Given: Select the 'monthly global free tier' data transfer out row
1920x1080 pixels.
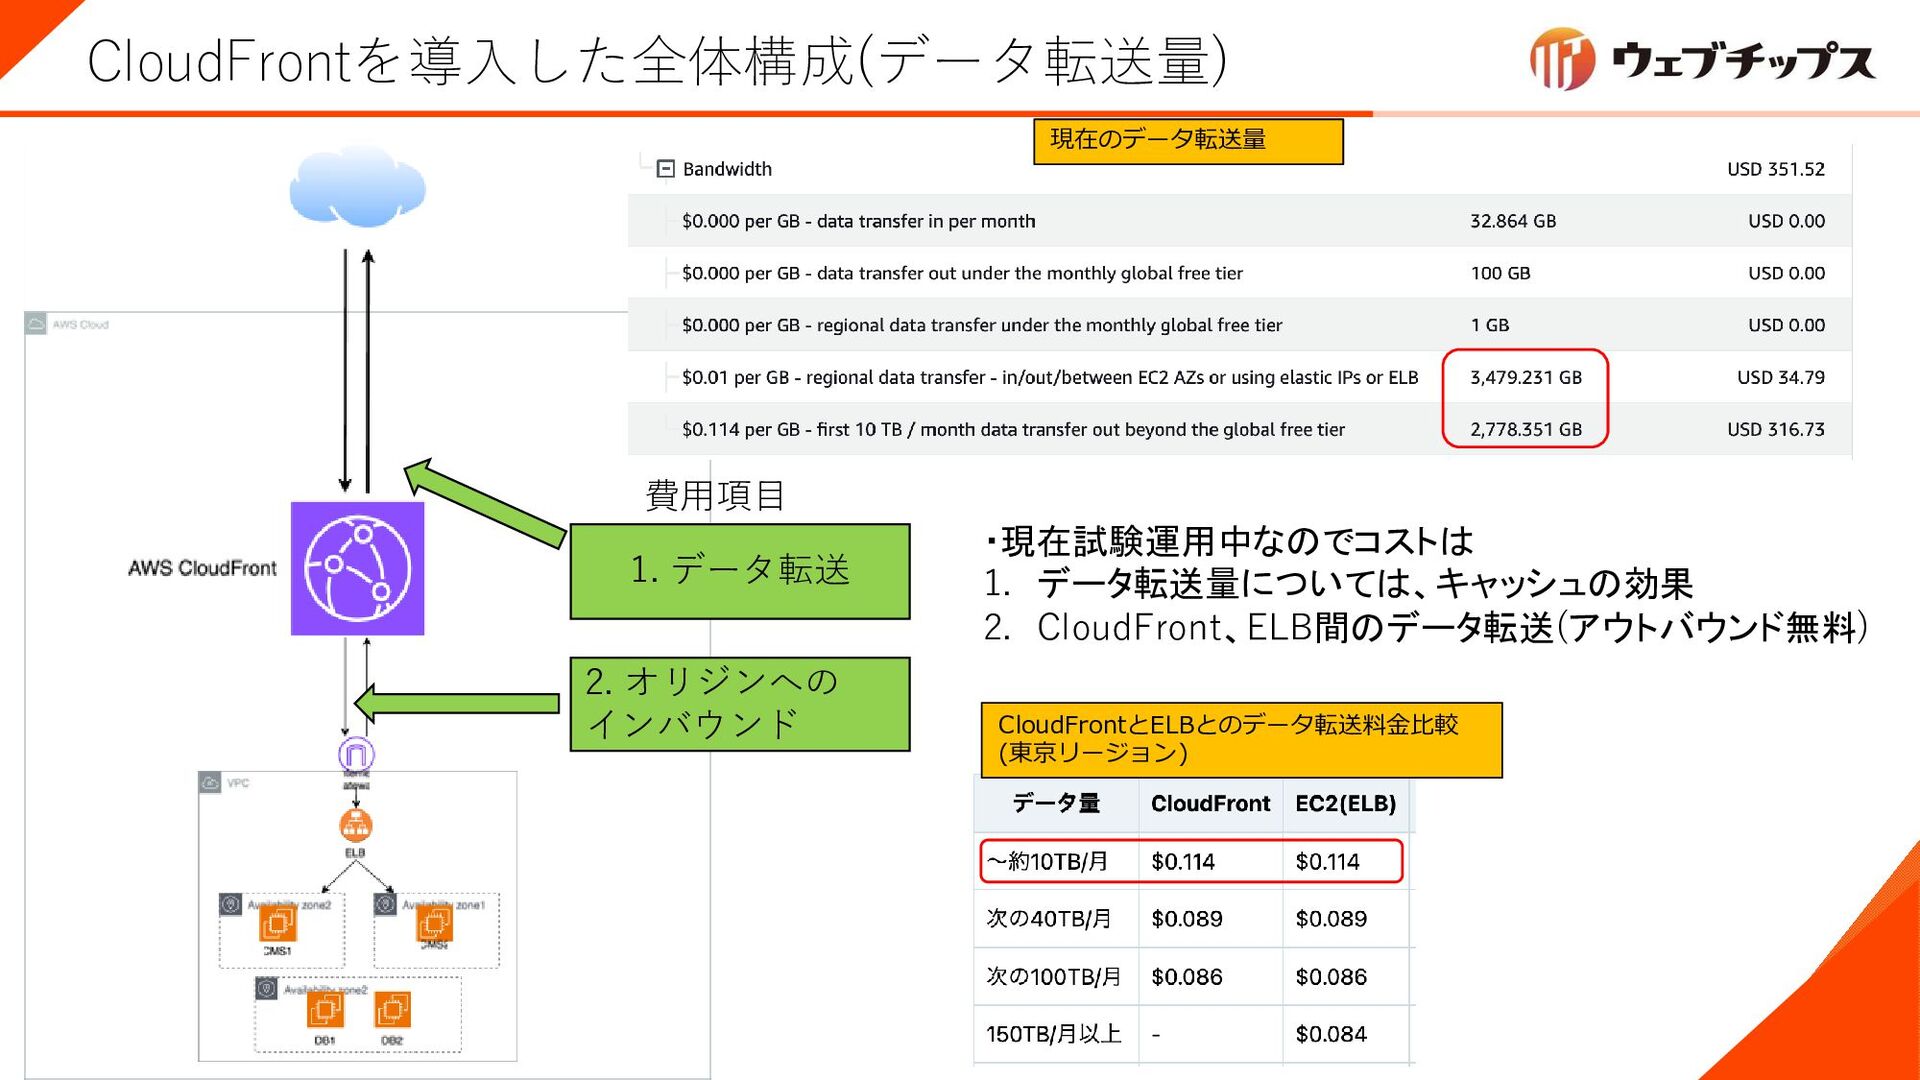Looking at the screenshot, I should pos(1239,273).
